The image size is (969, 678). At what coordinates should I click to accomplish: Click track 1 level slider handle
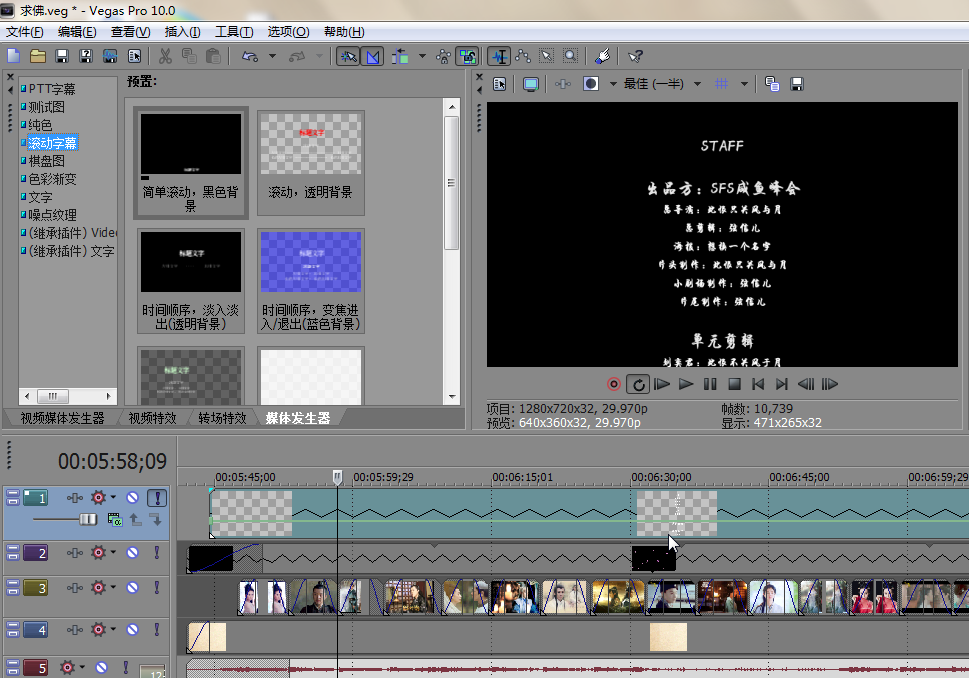point(88,519)
